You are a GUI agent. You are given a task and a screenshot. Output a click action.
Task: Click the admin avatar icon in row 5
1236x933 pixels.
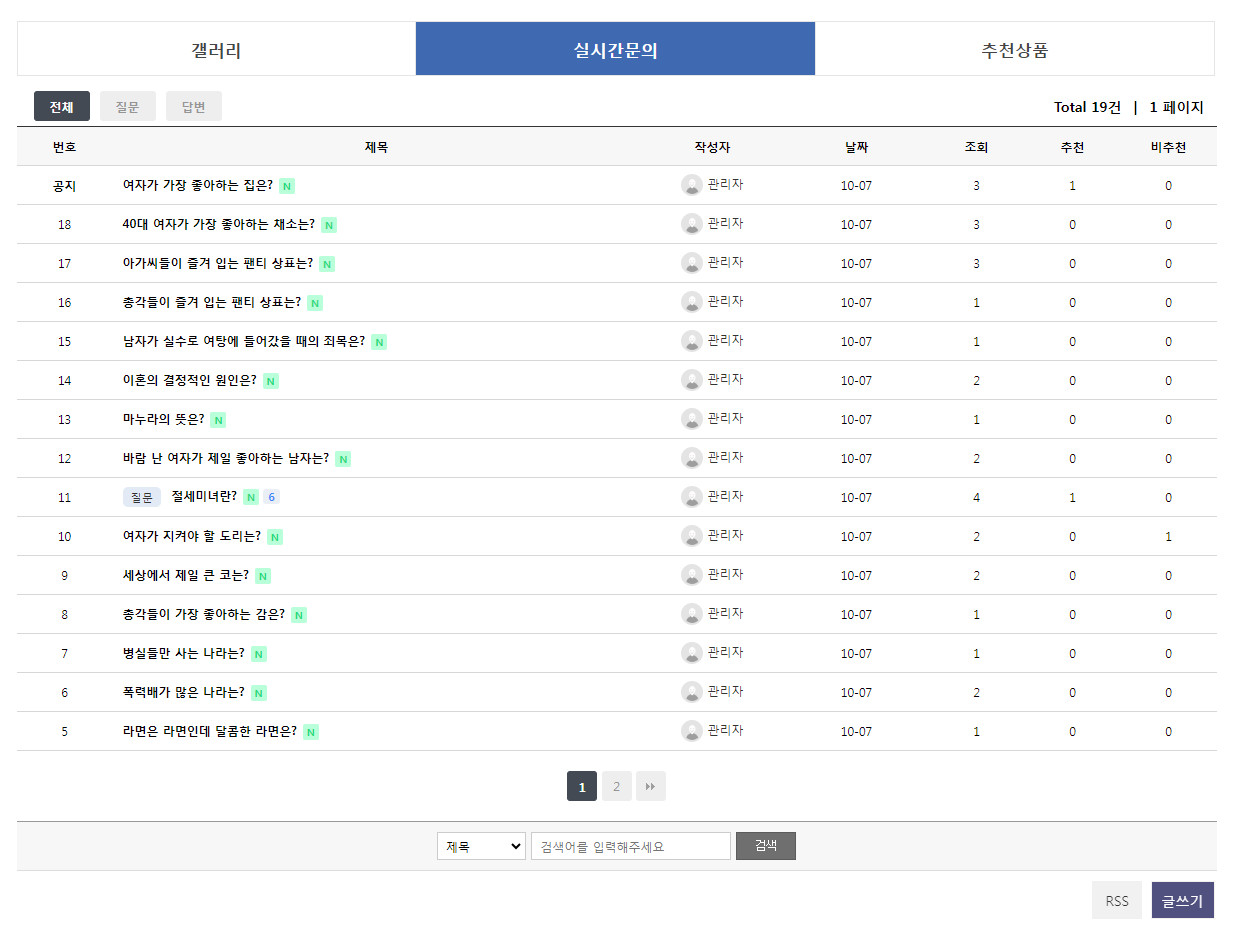tap(691, 731)
